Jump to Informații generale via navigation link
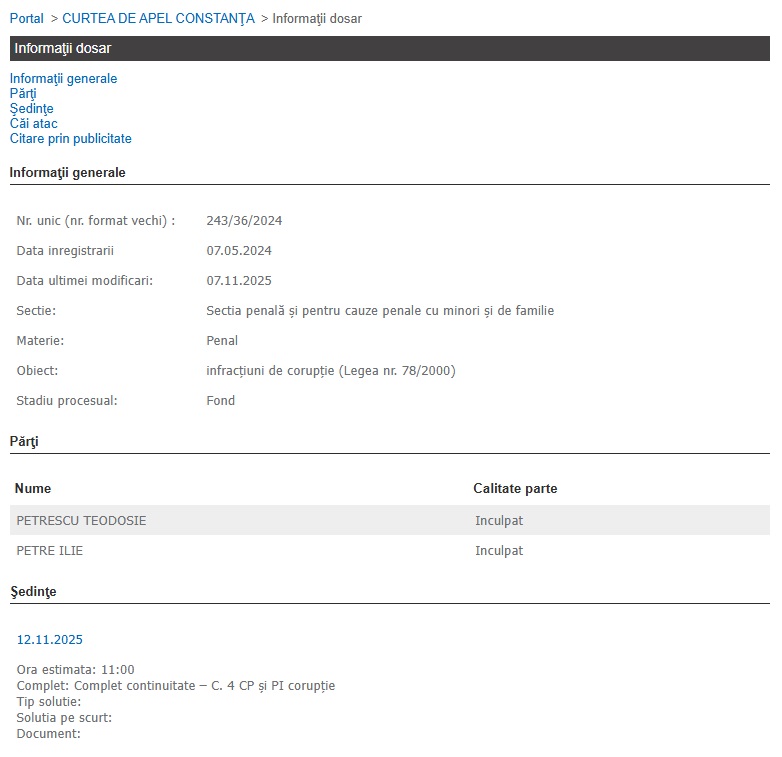782x757 pixels. click(x=63, y=78)
